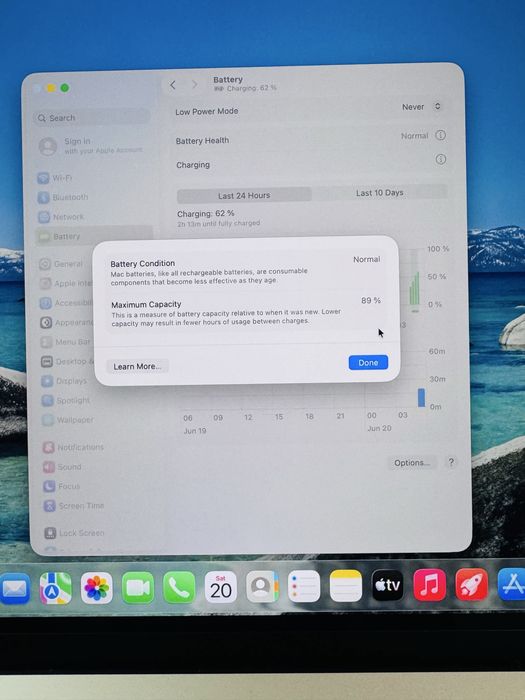Viewport: 525px width, 700px height.
Task: Open Calendar showing 20 from the Dock
Action: click(221, 587)
